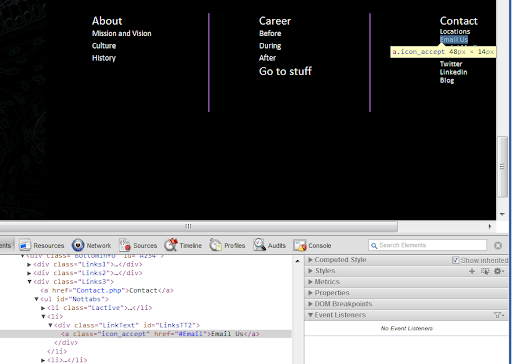Open the Career heading link
This screenshot has width=512, height=364.
[x=275, y=21]
